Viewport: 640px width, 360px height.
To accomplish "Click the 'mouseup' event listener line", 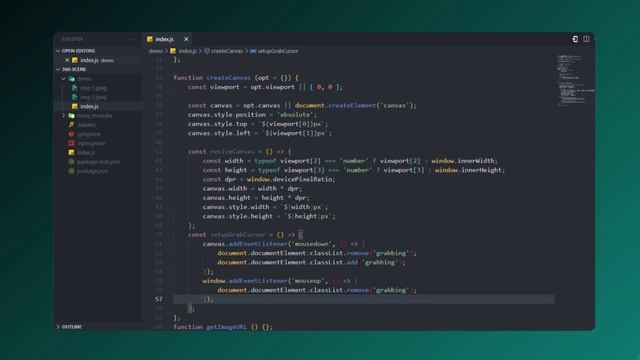I will click(280, 281).
